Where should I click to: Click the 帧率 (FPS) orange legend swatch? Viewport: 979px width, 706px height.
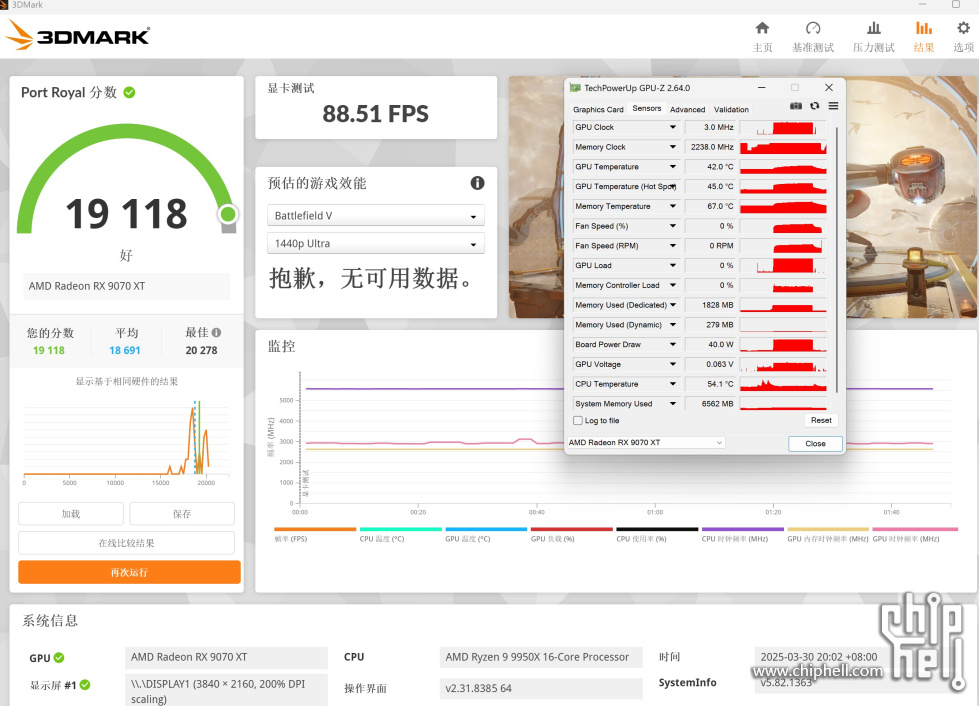(x=315, y=529)
